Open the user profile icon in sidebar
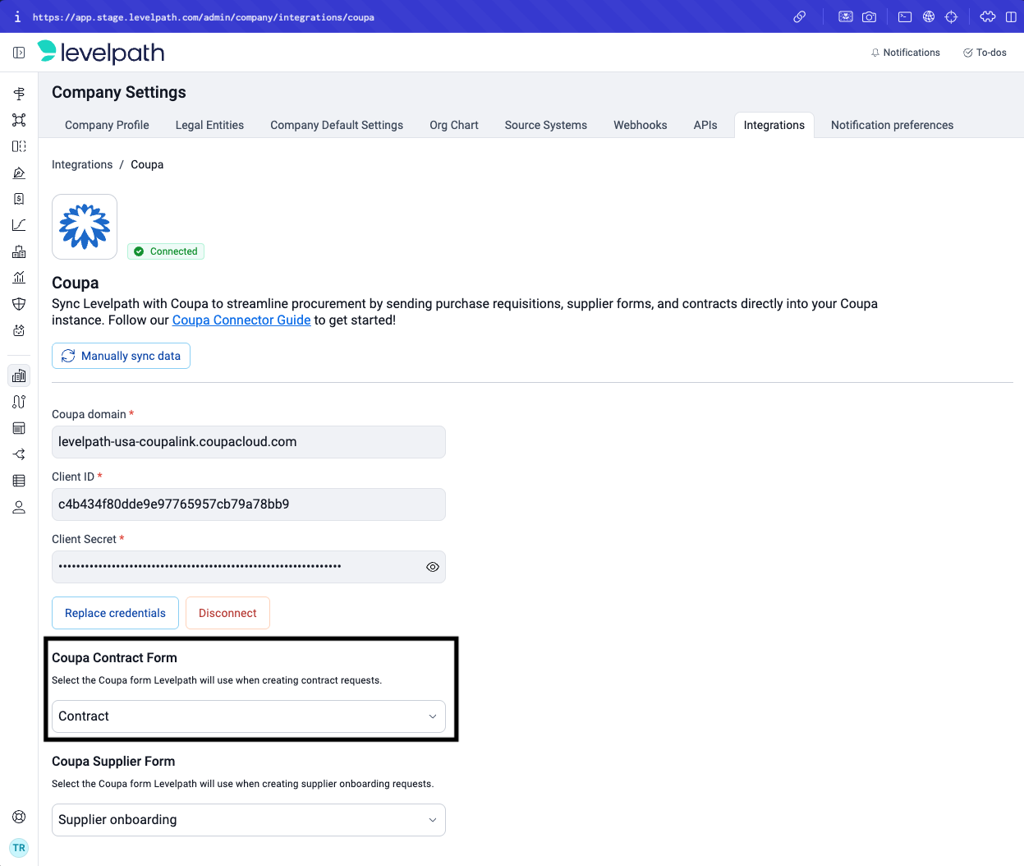Screen dimensions: 1024x866 coord(18,507)
